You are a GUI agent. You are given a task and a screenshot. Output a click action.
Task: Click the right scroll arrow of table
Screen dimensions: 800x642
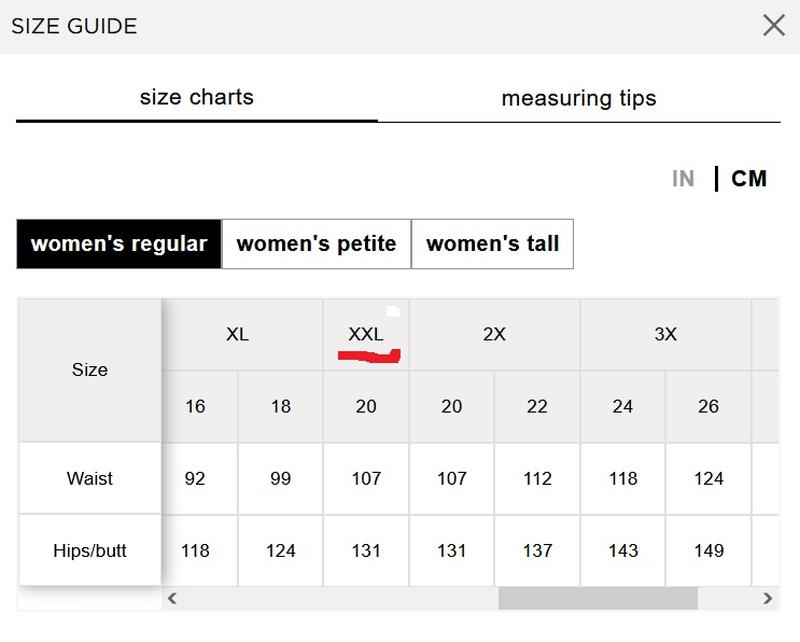coord(767,598)
